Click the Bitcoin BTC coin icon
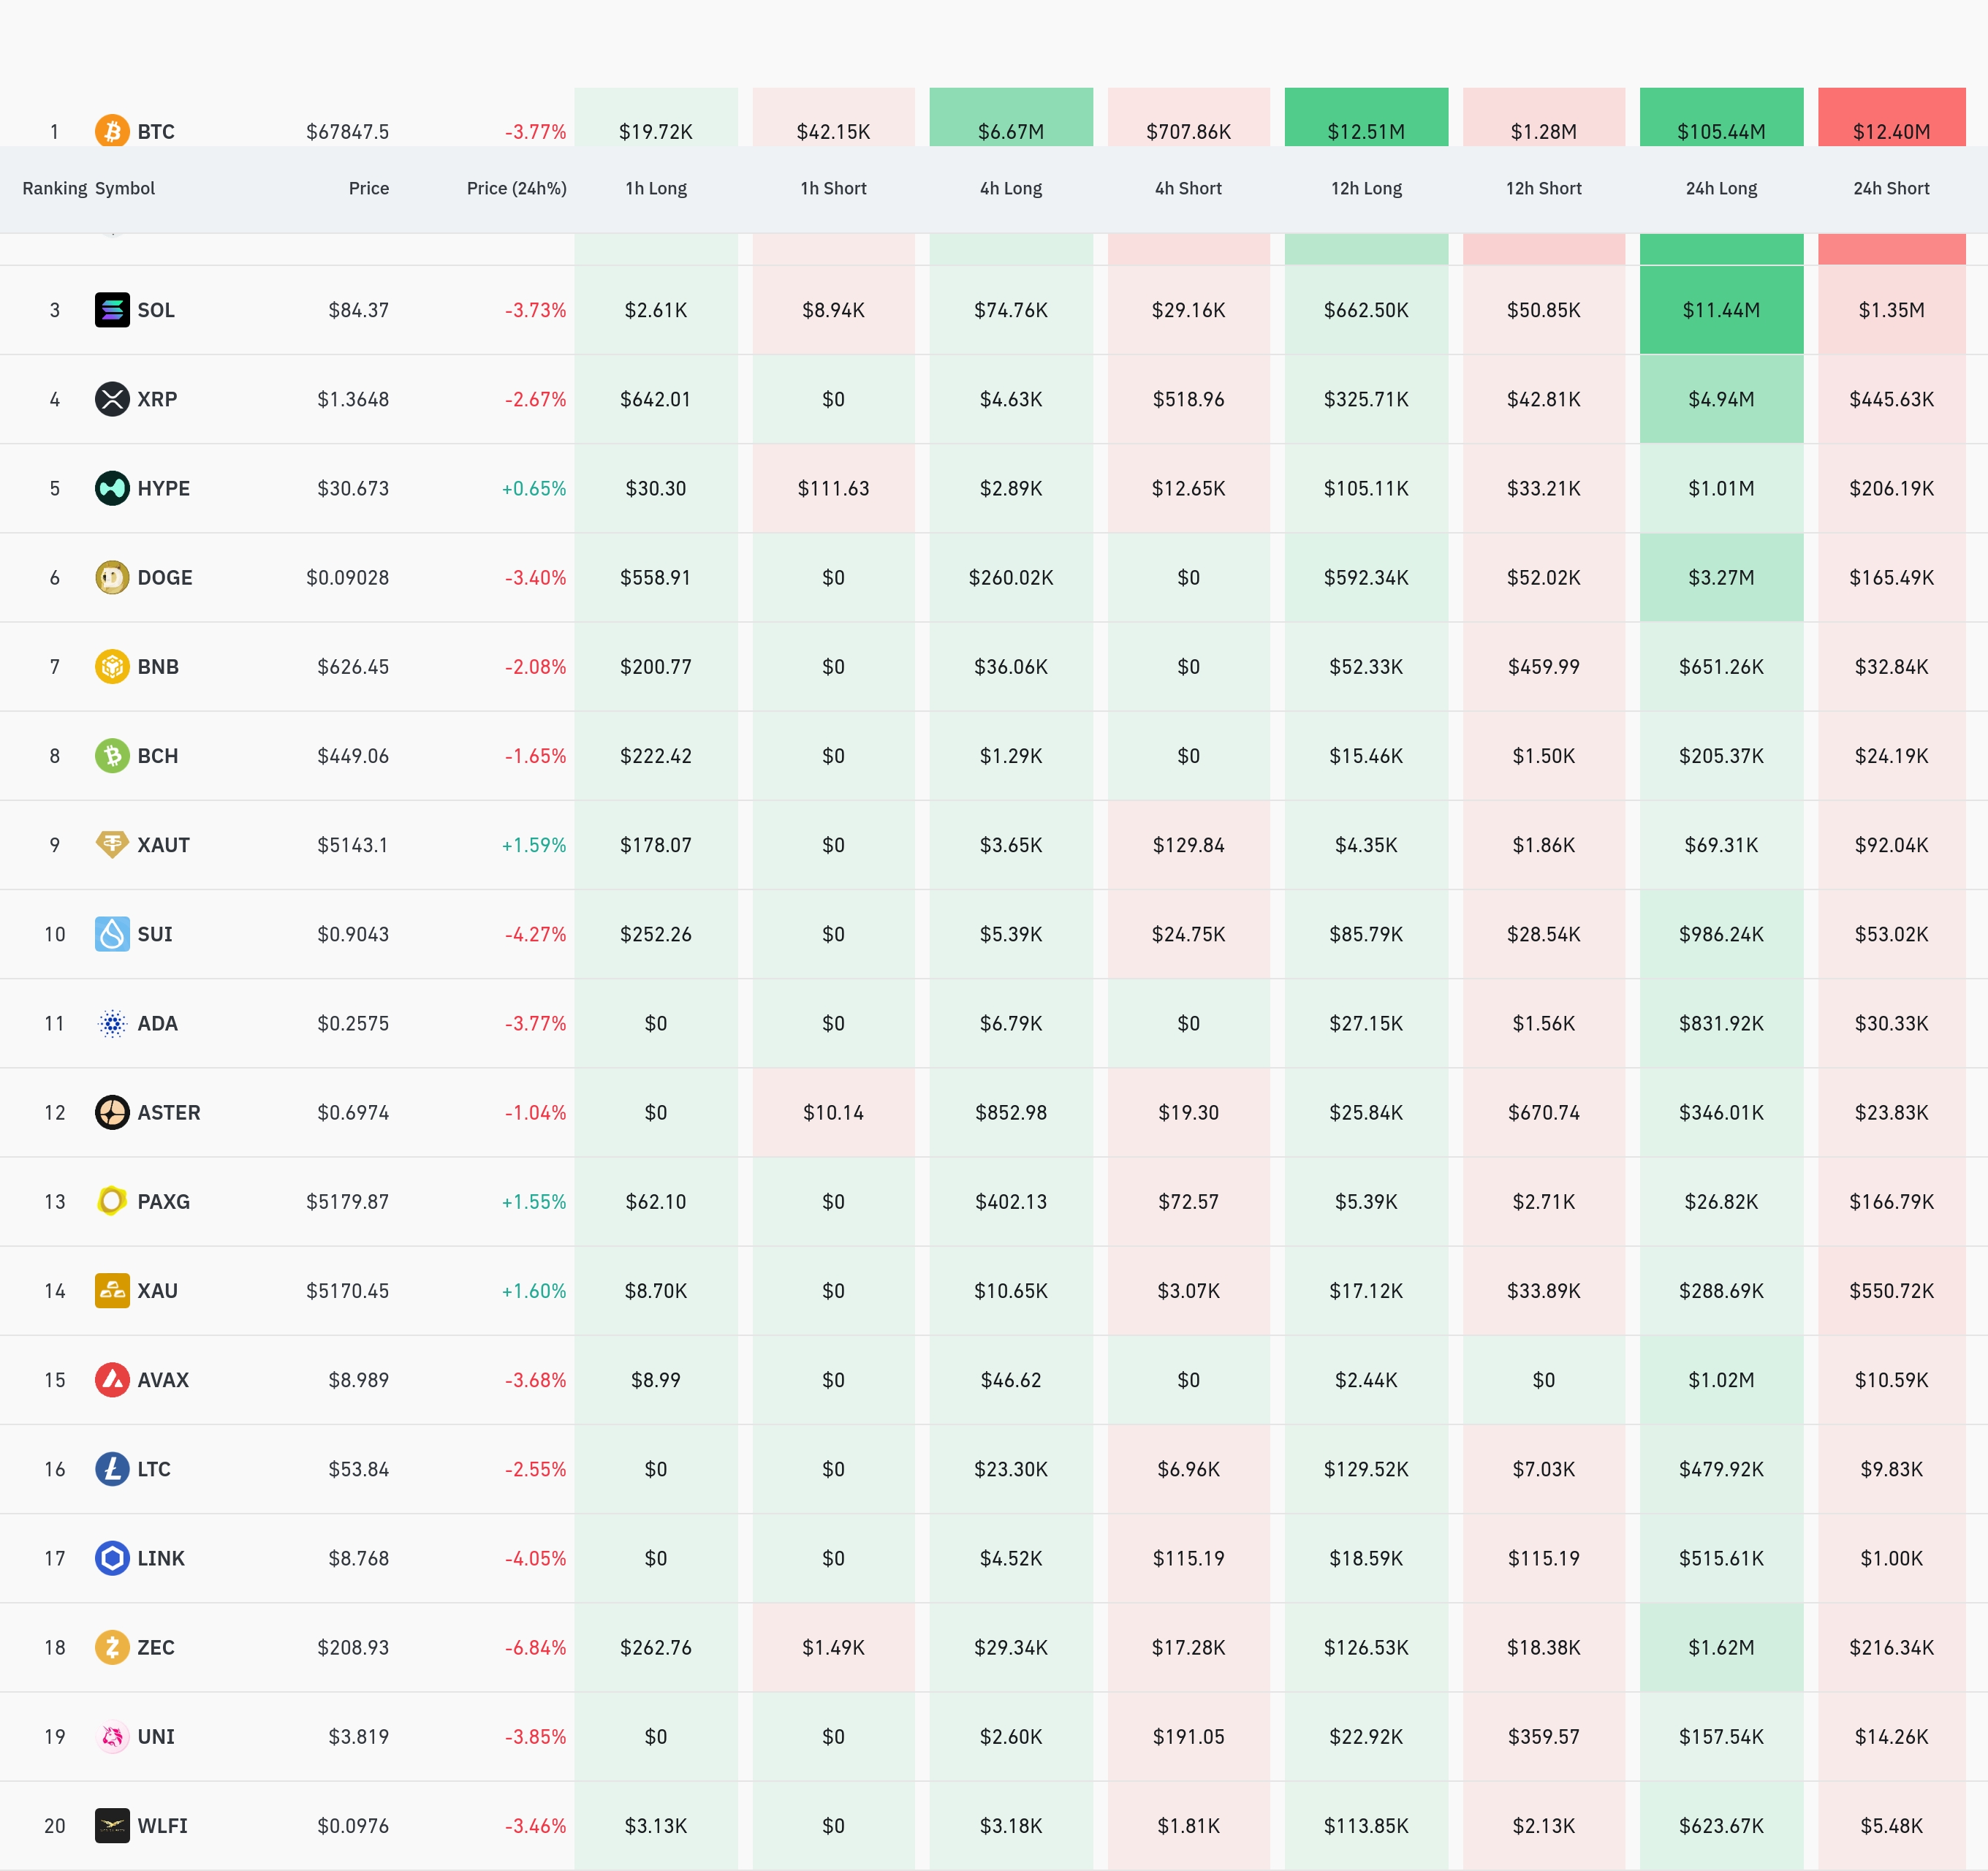The width and height of the screenshot is (1988, 1871). click(112, 131)
